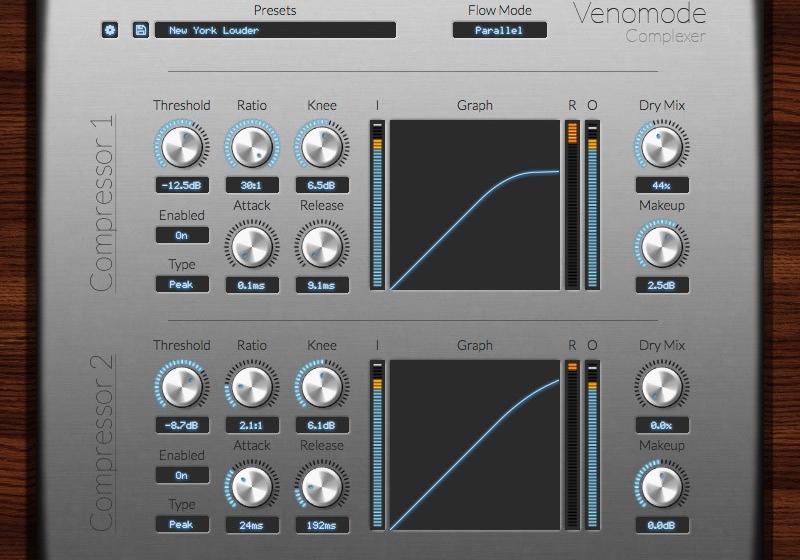This screenshot has width=800, height=560.
Task: Click Compressor 2 Threshold knob
Action: click(x=182, y=386)
